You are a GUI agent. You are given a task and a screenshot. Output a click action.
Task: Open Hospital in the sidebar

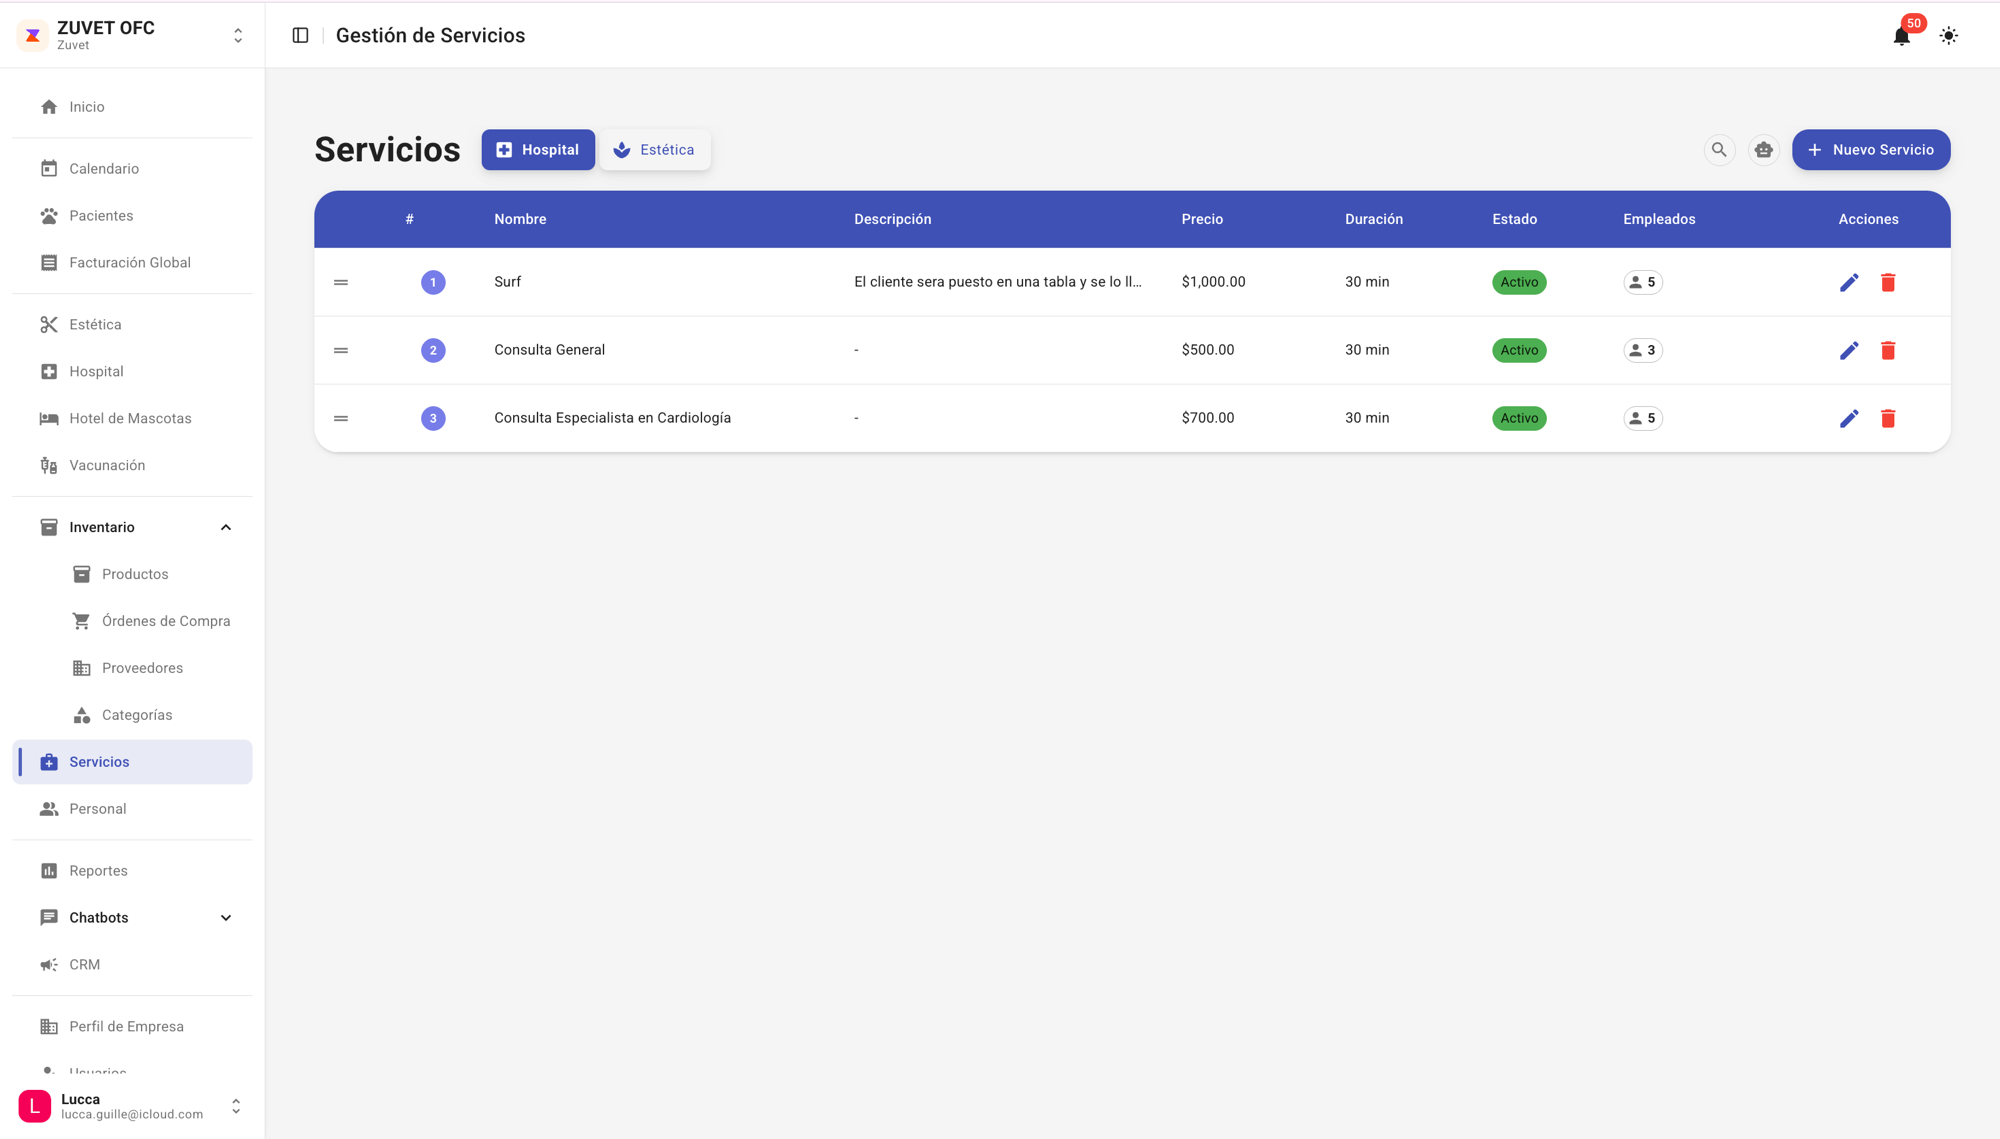[x=132, y=372]
